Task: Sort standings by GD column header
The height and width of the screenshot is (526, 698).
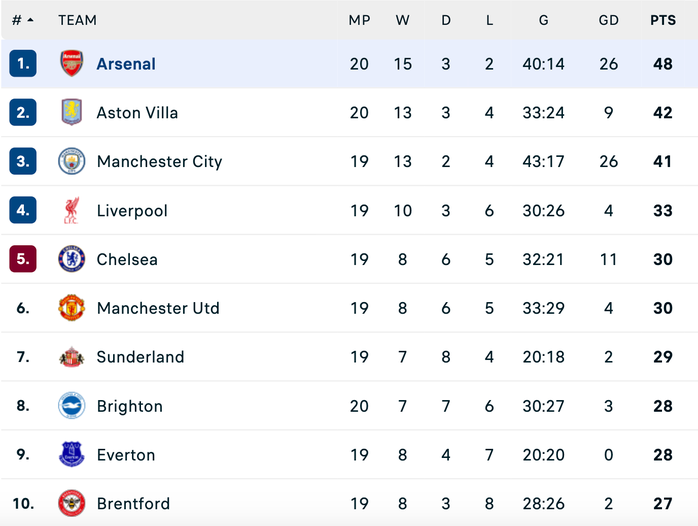Action: coord(608,20)
